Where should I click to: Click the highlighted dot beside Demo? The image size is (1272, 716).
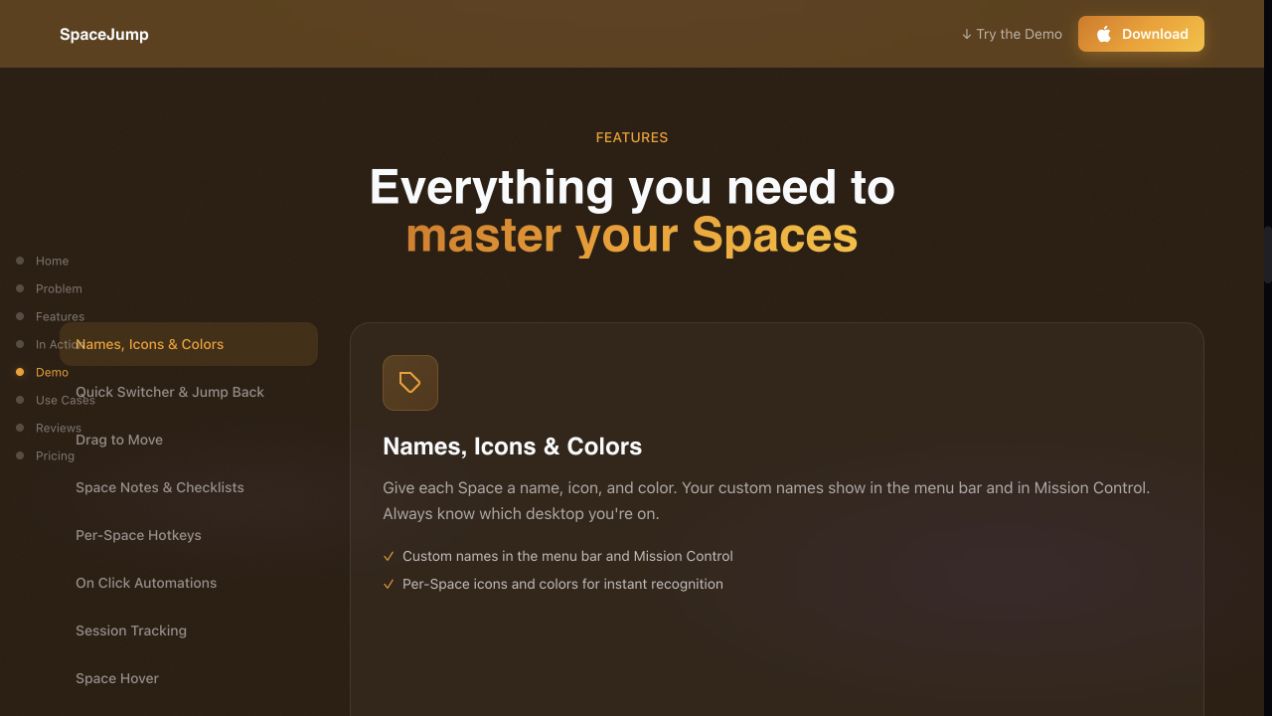(x=19, y=372)
